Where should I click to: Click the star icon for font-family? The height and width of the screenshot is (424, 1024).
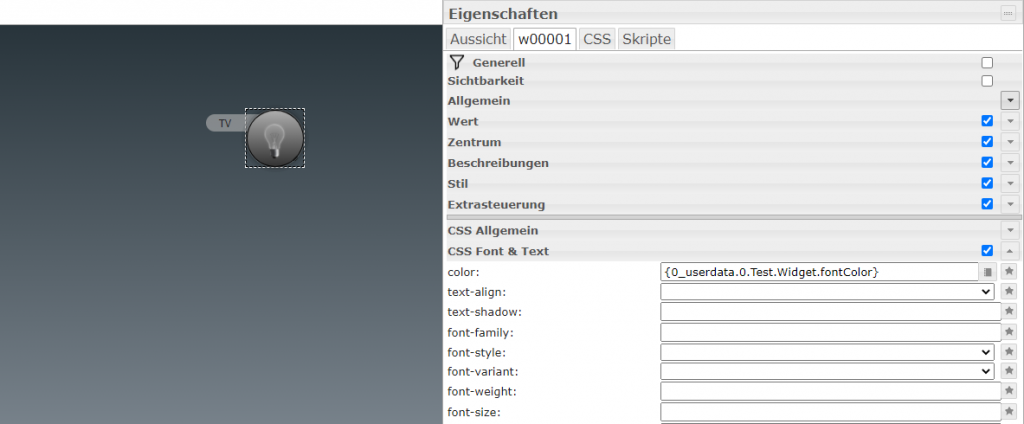1010,331
